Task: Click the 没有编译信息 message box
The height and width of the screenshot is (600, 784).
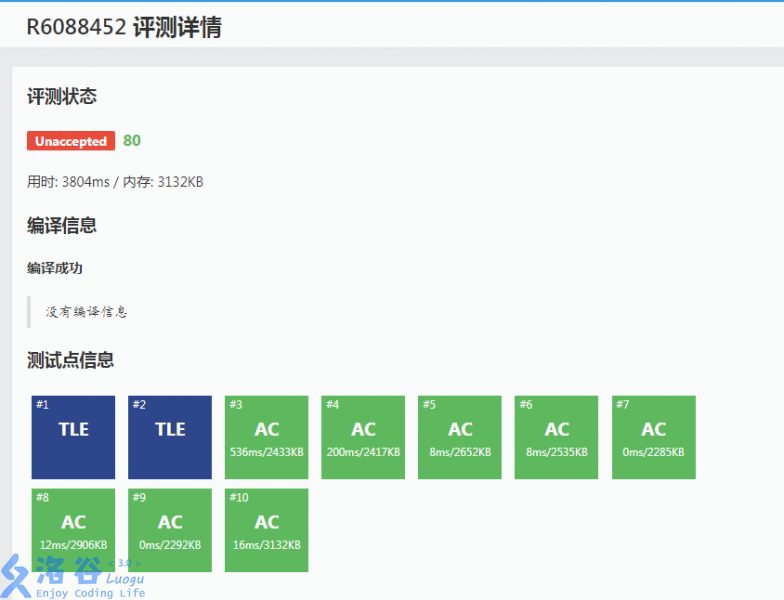Action: click(x=87, y=311)
